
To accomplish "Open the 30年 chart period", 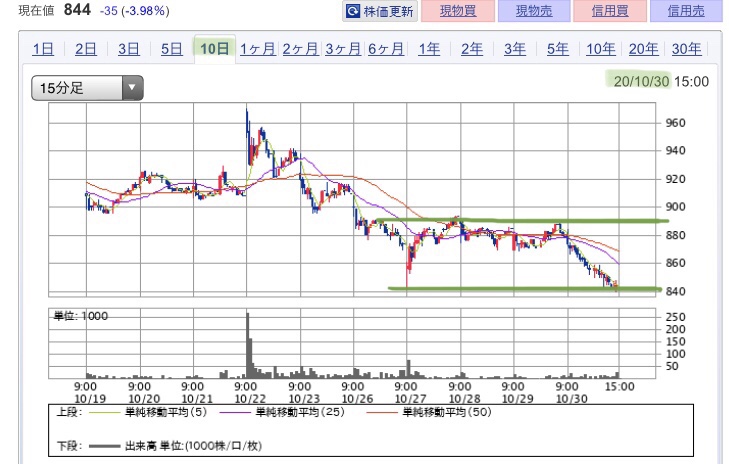I will (x=686, y=49).
